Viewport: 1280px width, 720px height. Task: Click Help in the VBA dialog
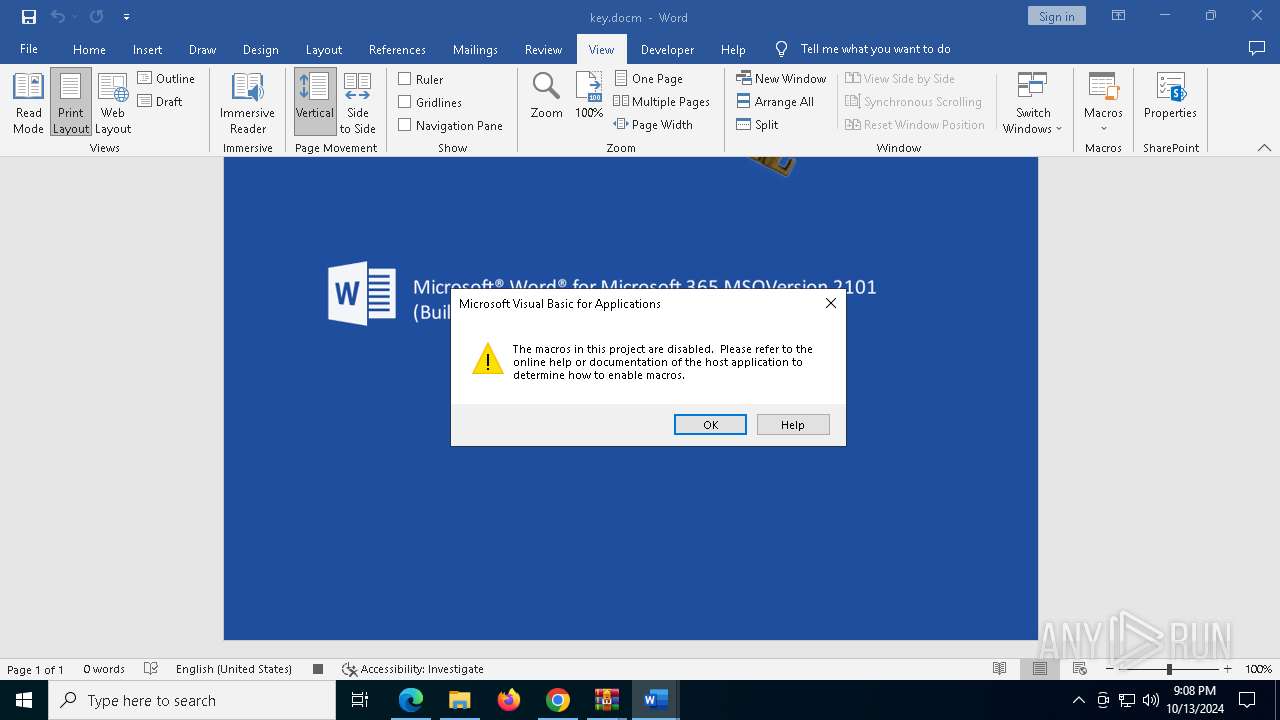pyautogui.click(x=793, y=425)
